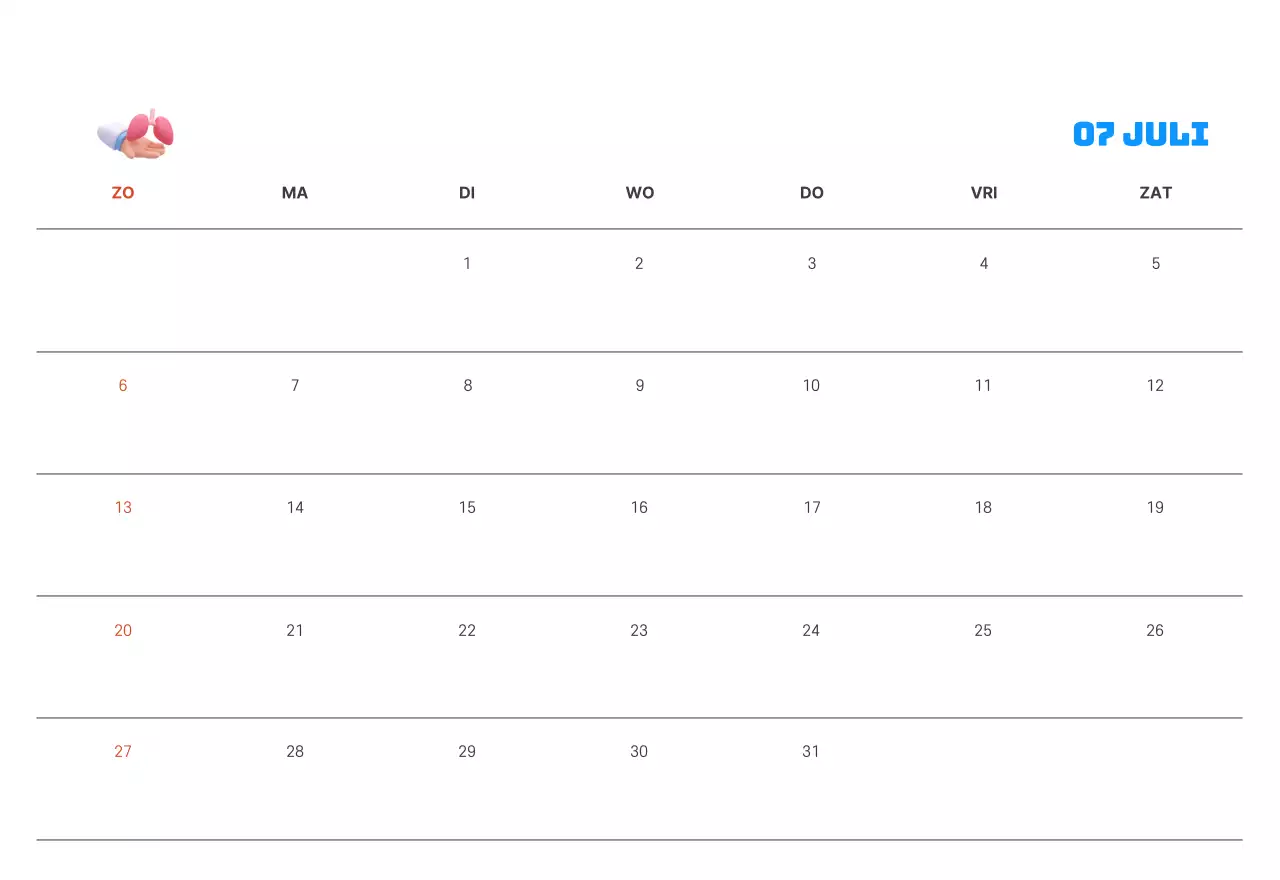Screen dimensions: 1280x880
Task: Select Sunday the 6th
Action: [123, 386]
